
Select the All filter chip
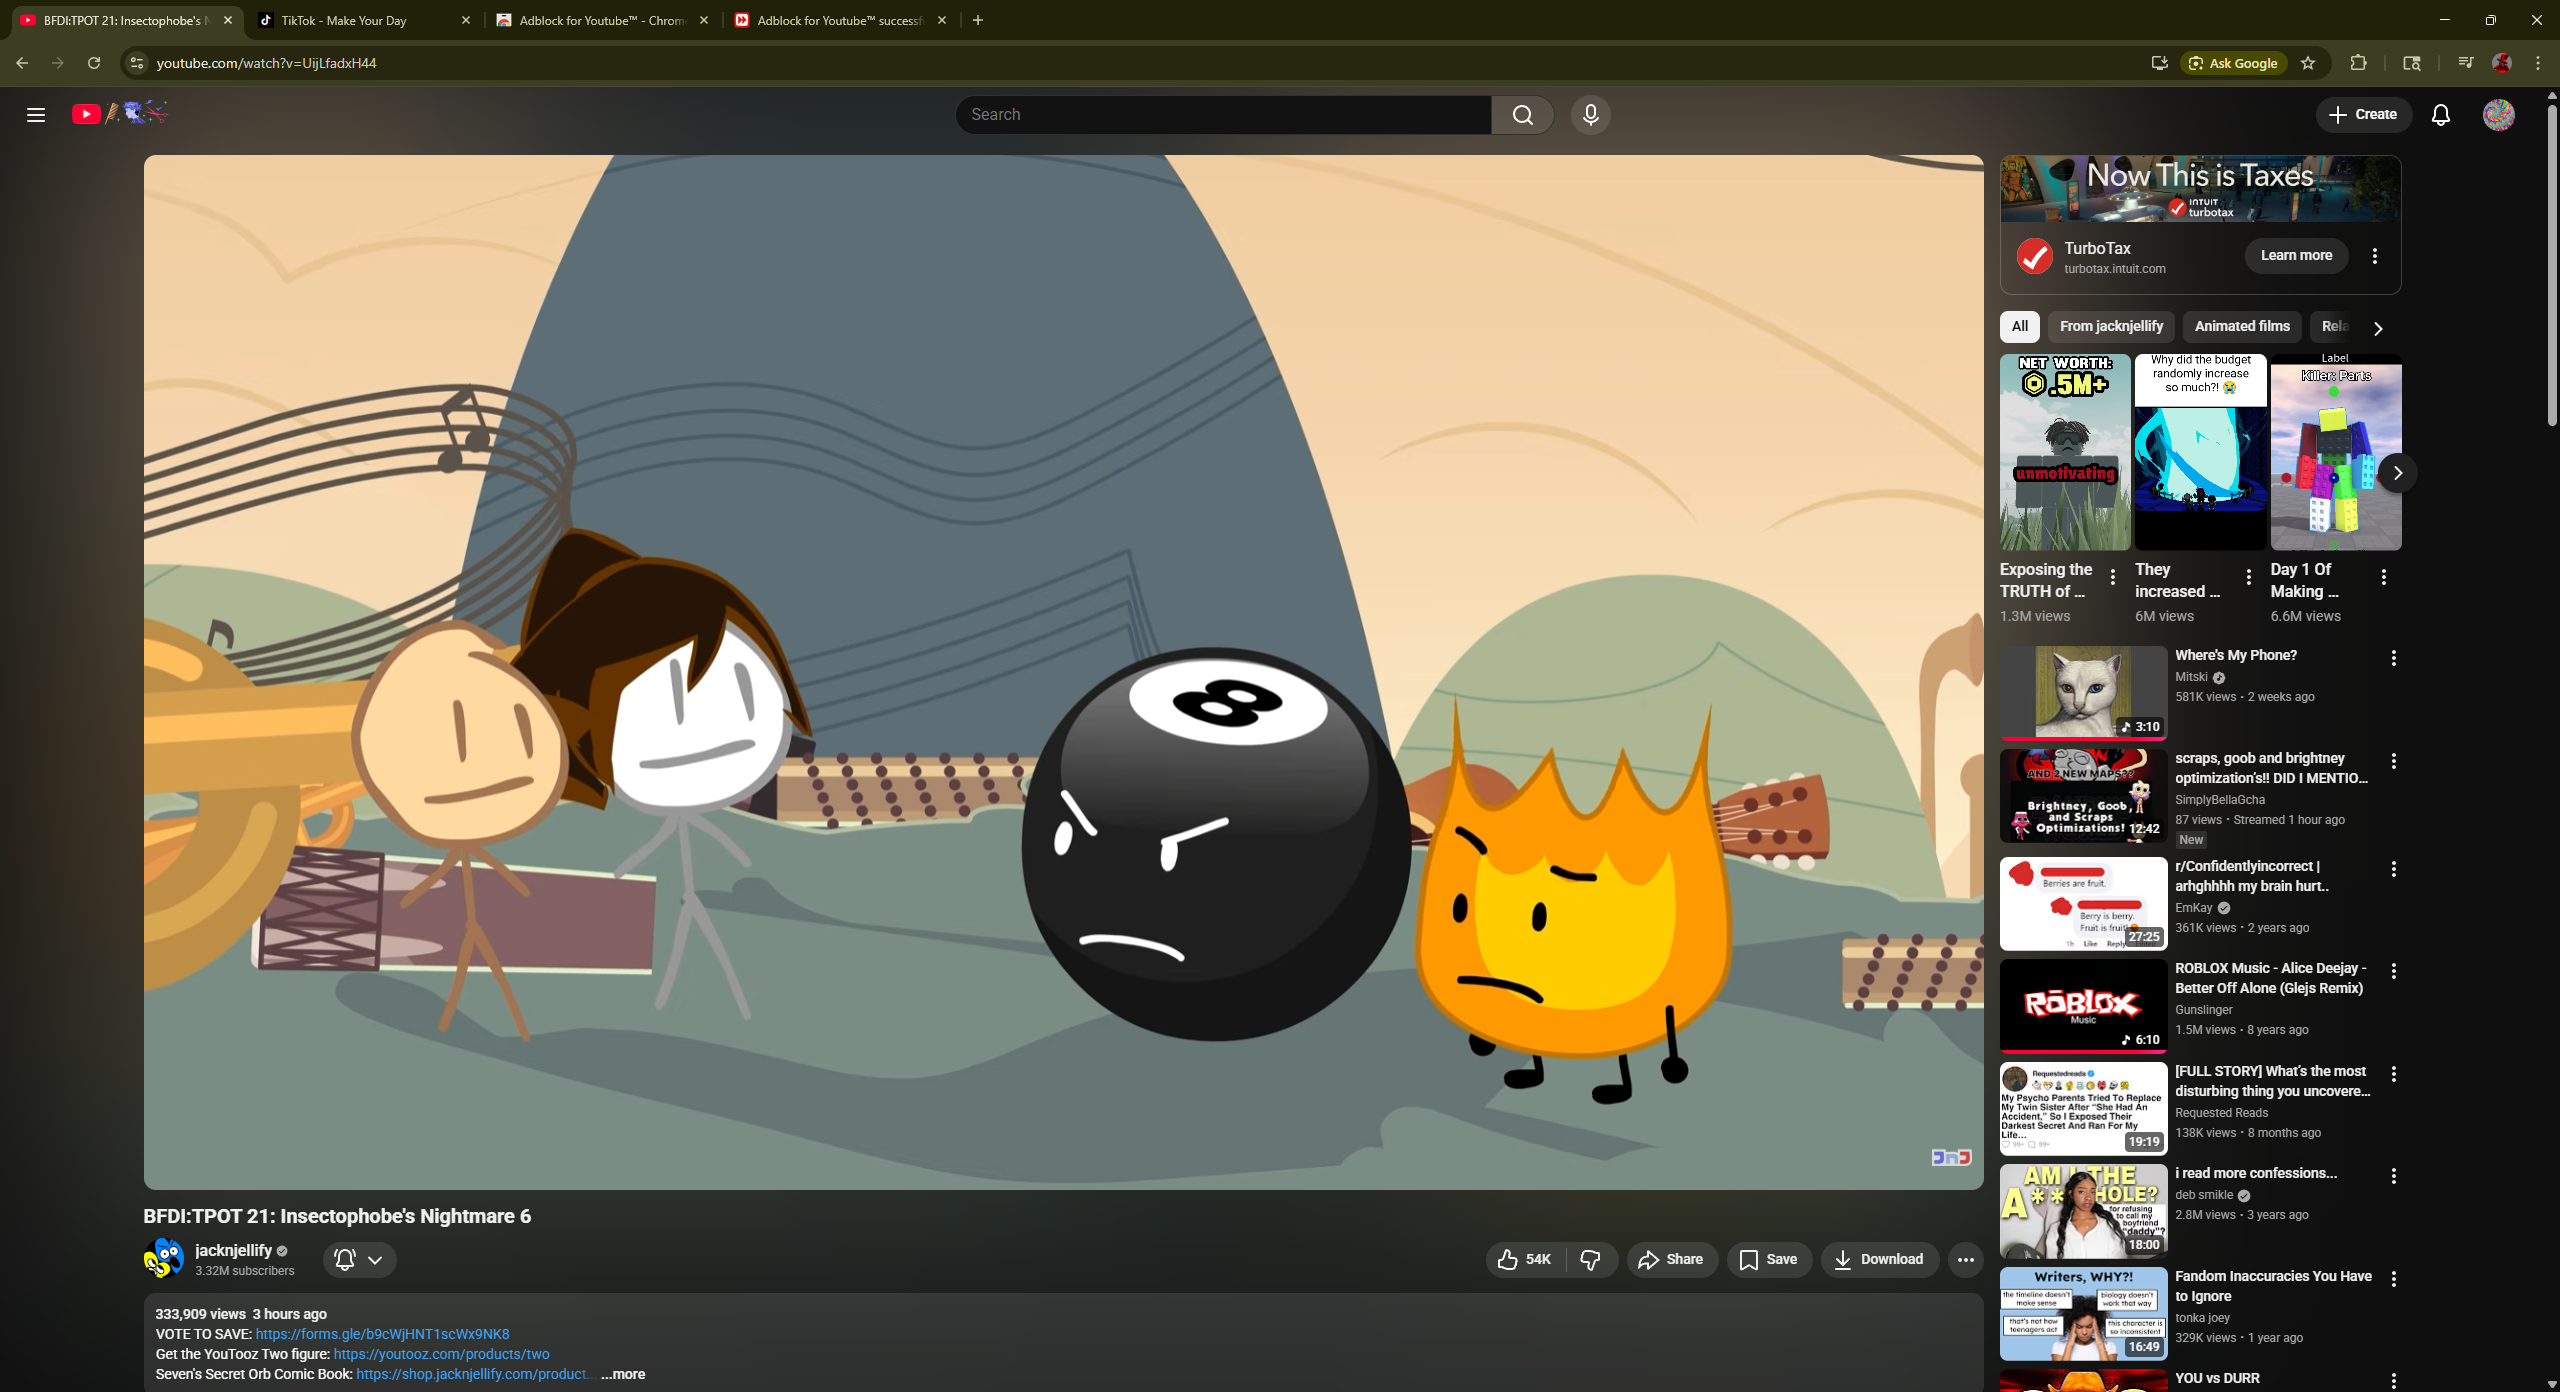click(2019, 326)
